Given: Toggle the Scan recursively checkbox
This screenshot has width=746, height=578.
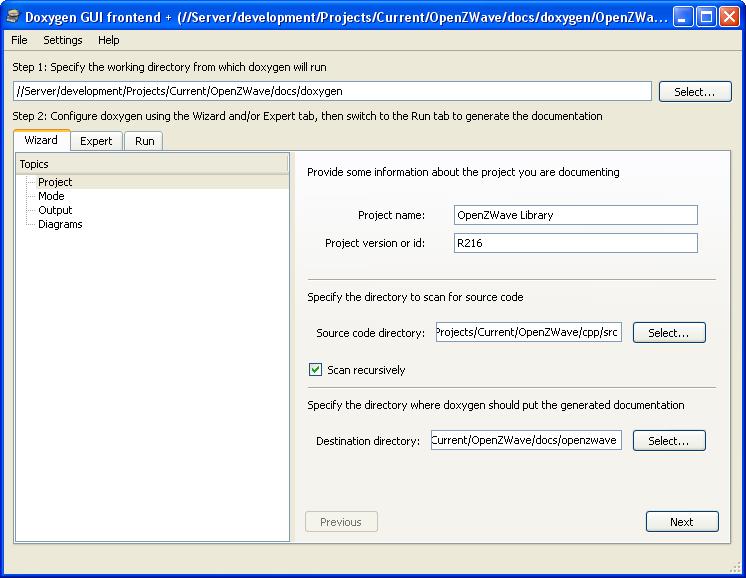Looking at the screenshot, I should pyautogui.click(x=315, y=370).
